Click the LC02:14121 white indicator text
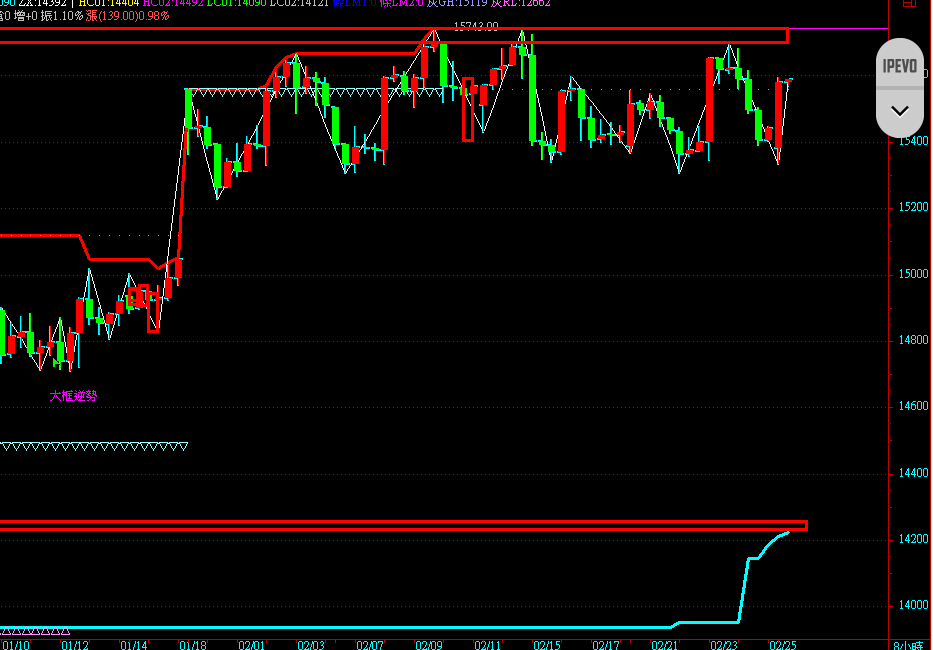 click(x=299, y=3)
